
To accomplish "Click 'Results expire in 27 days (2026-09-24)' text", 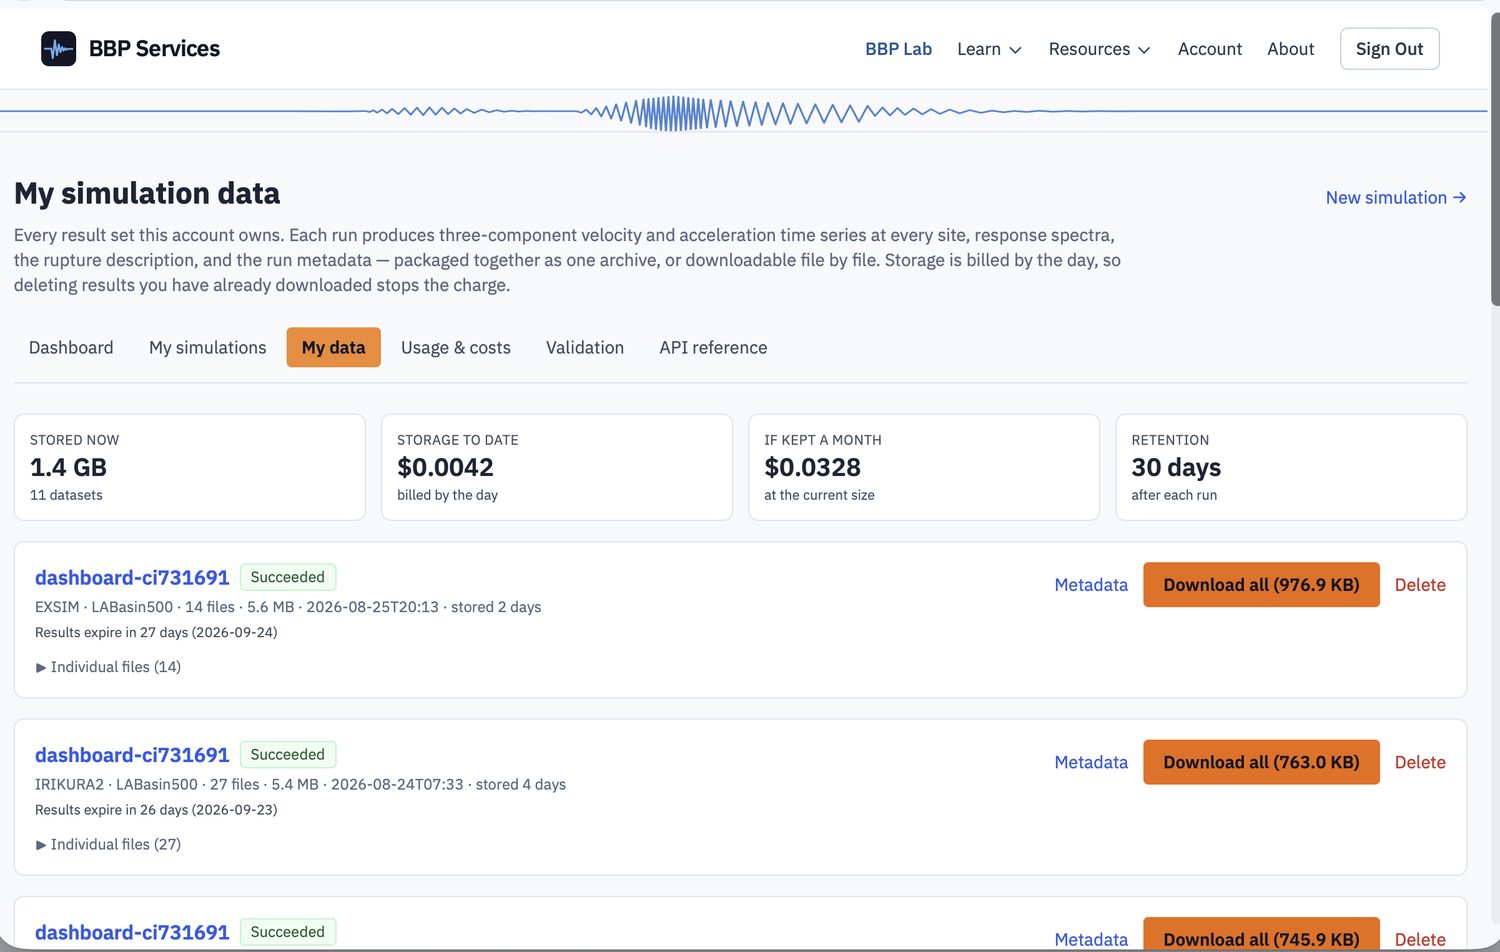I will point(156,632).
